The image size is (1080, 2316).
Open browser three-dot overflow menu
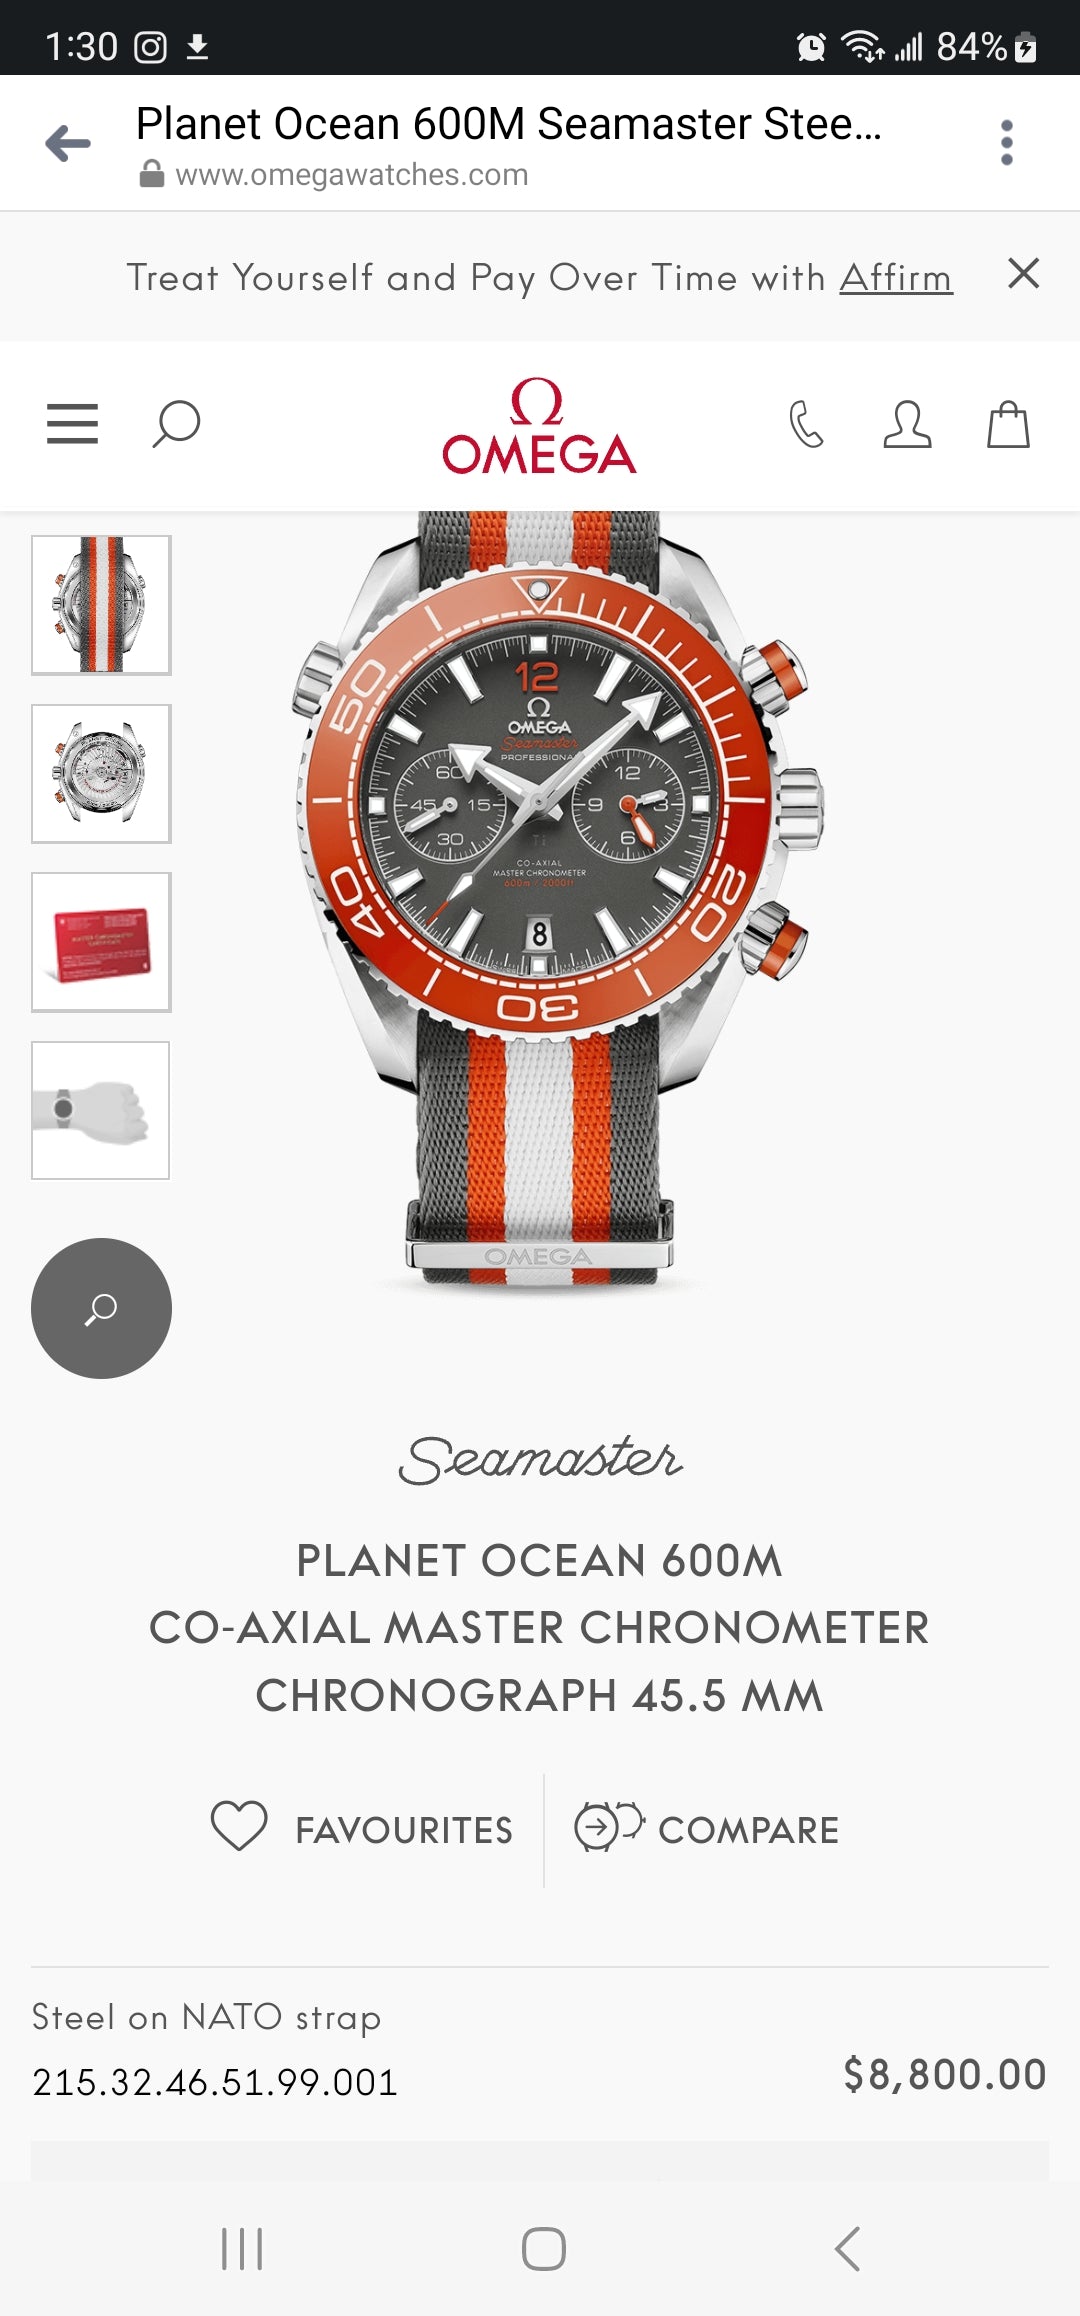pyautogui.click(x=1007, y=143)
